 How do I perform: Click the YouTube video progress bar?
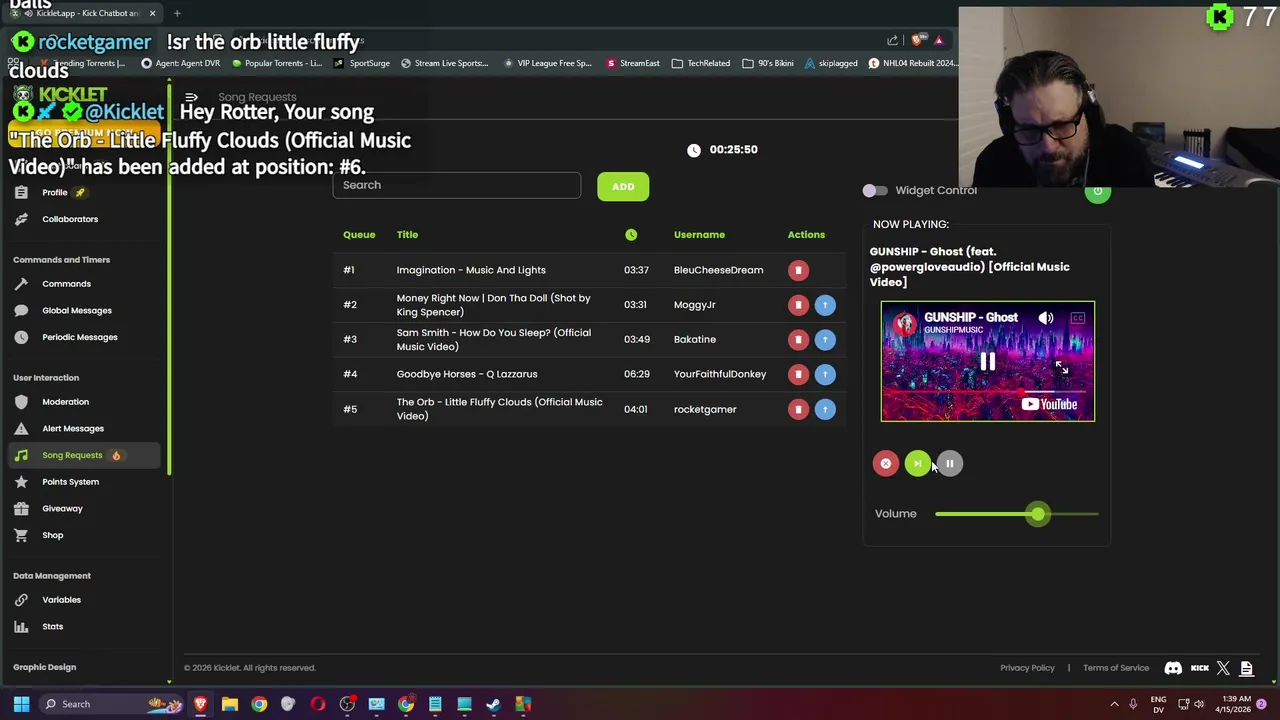click(x=987, y=392)
